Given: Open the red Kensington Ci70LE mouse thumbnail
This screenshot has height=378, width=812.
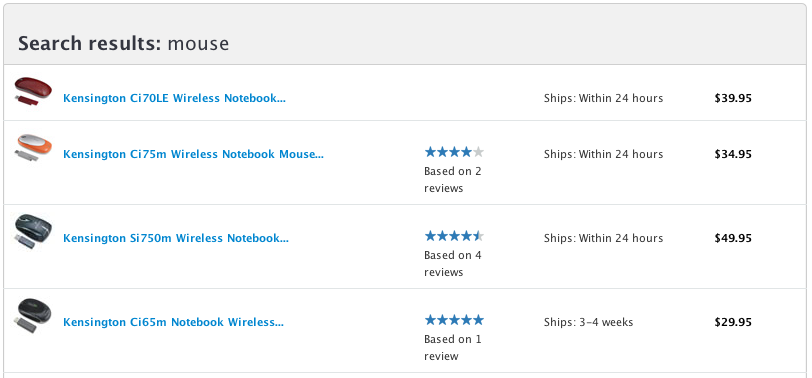Looking at the screenshot, I should (33, 91).
